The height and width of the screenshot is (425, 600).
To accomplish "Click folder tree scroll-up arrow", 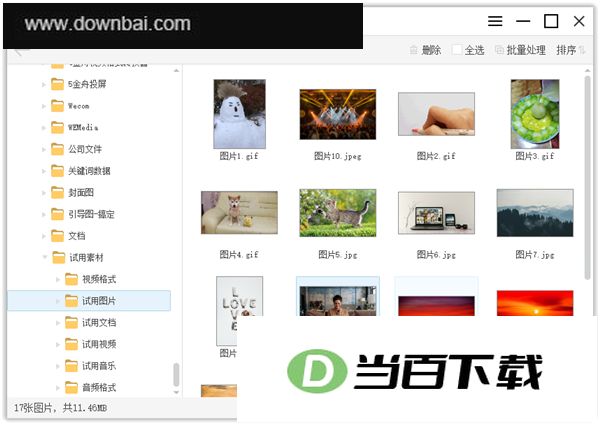I will (176, 70).
